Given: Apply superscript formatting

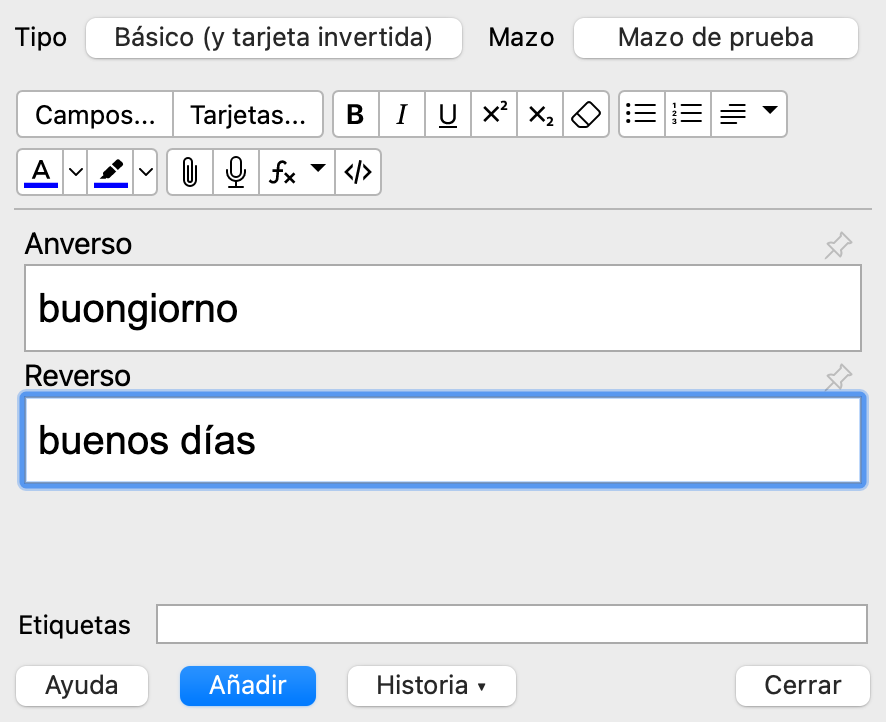Looking at the screenshot, I should pyautogui.click(x=494, y=114).
